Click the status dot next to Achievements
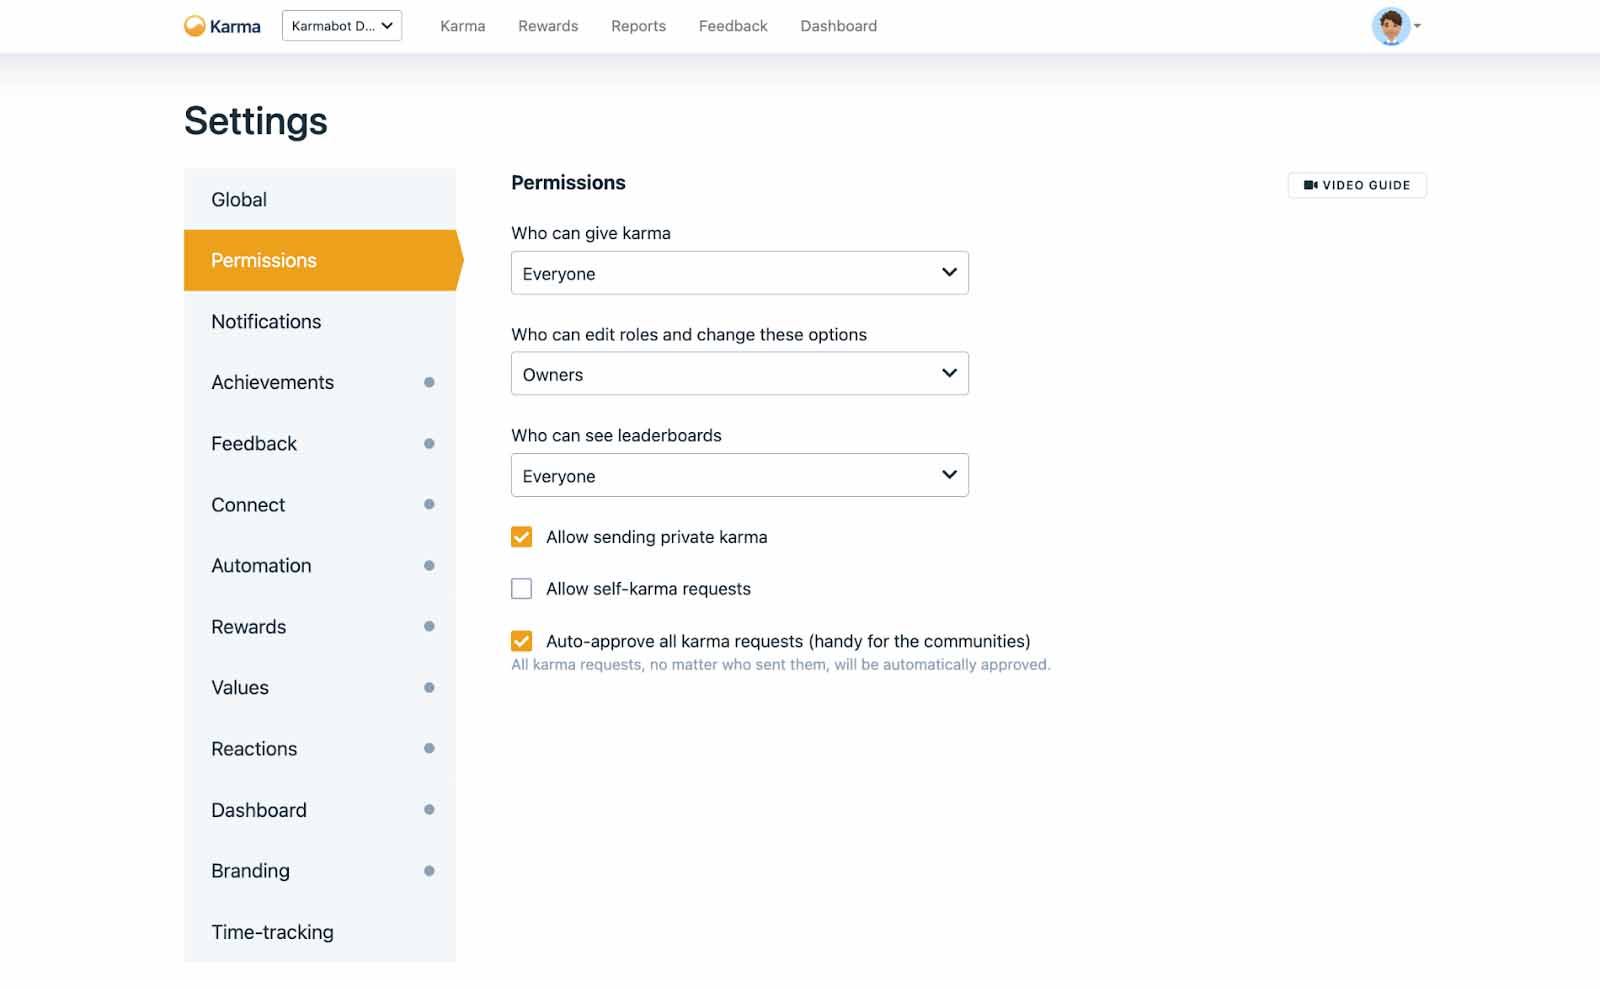1600x989 pixels. 430,382
